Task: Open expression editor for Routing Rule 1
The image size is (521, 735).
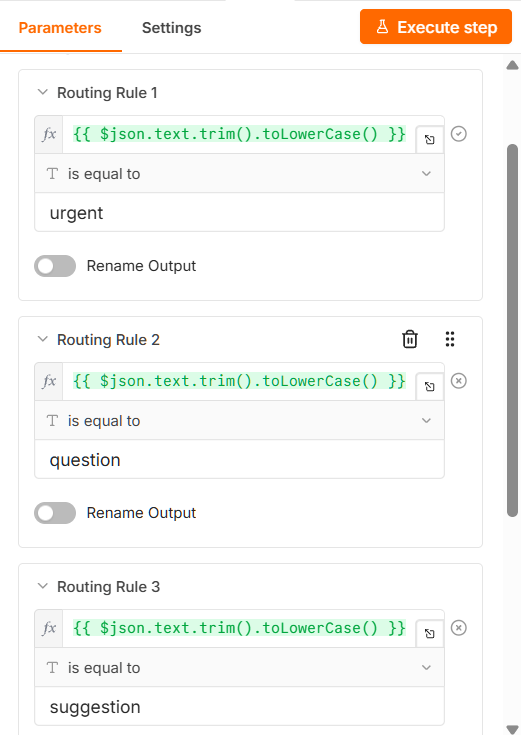Action: coord(430,140)
